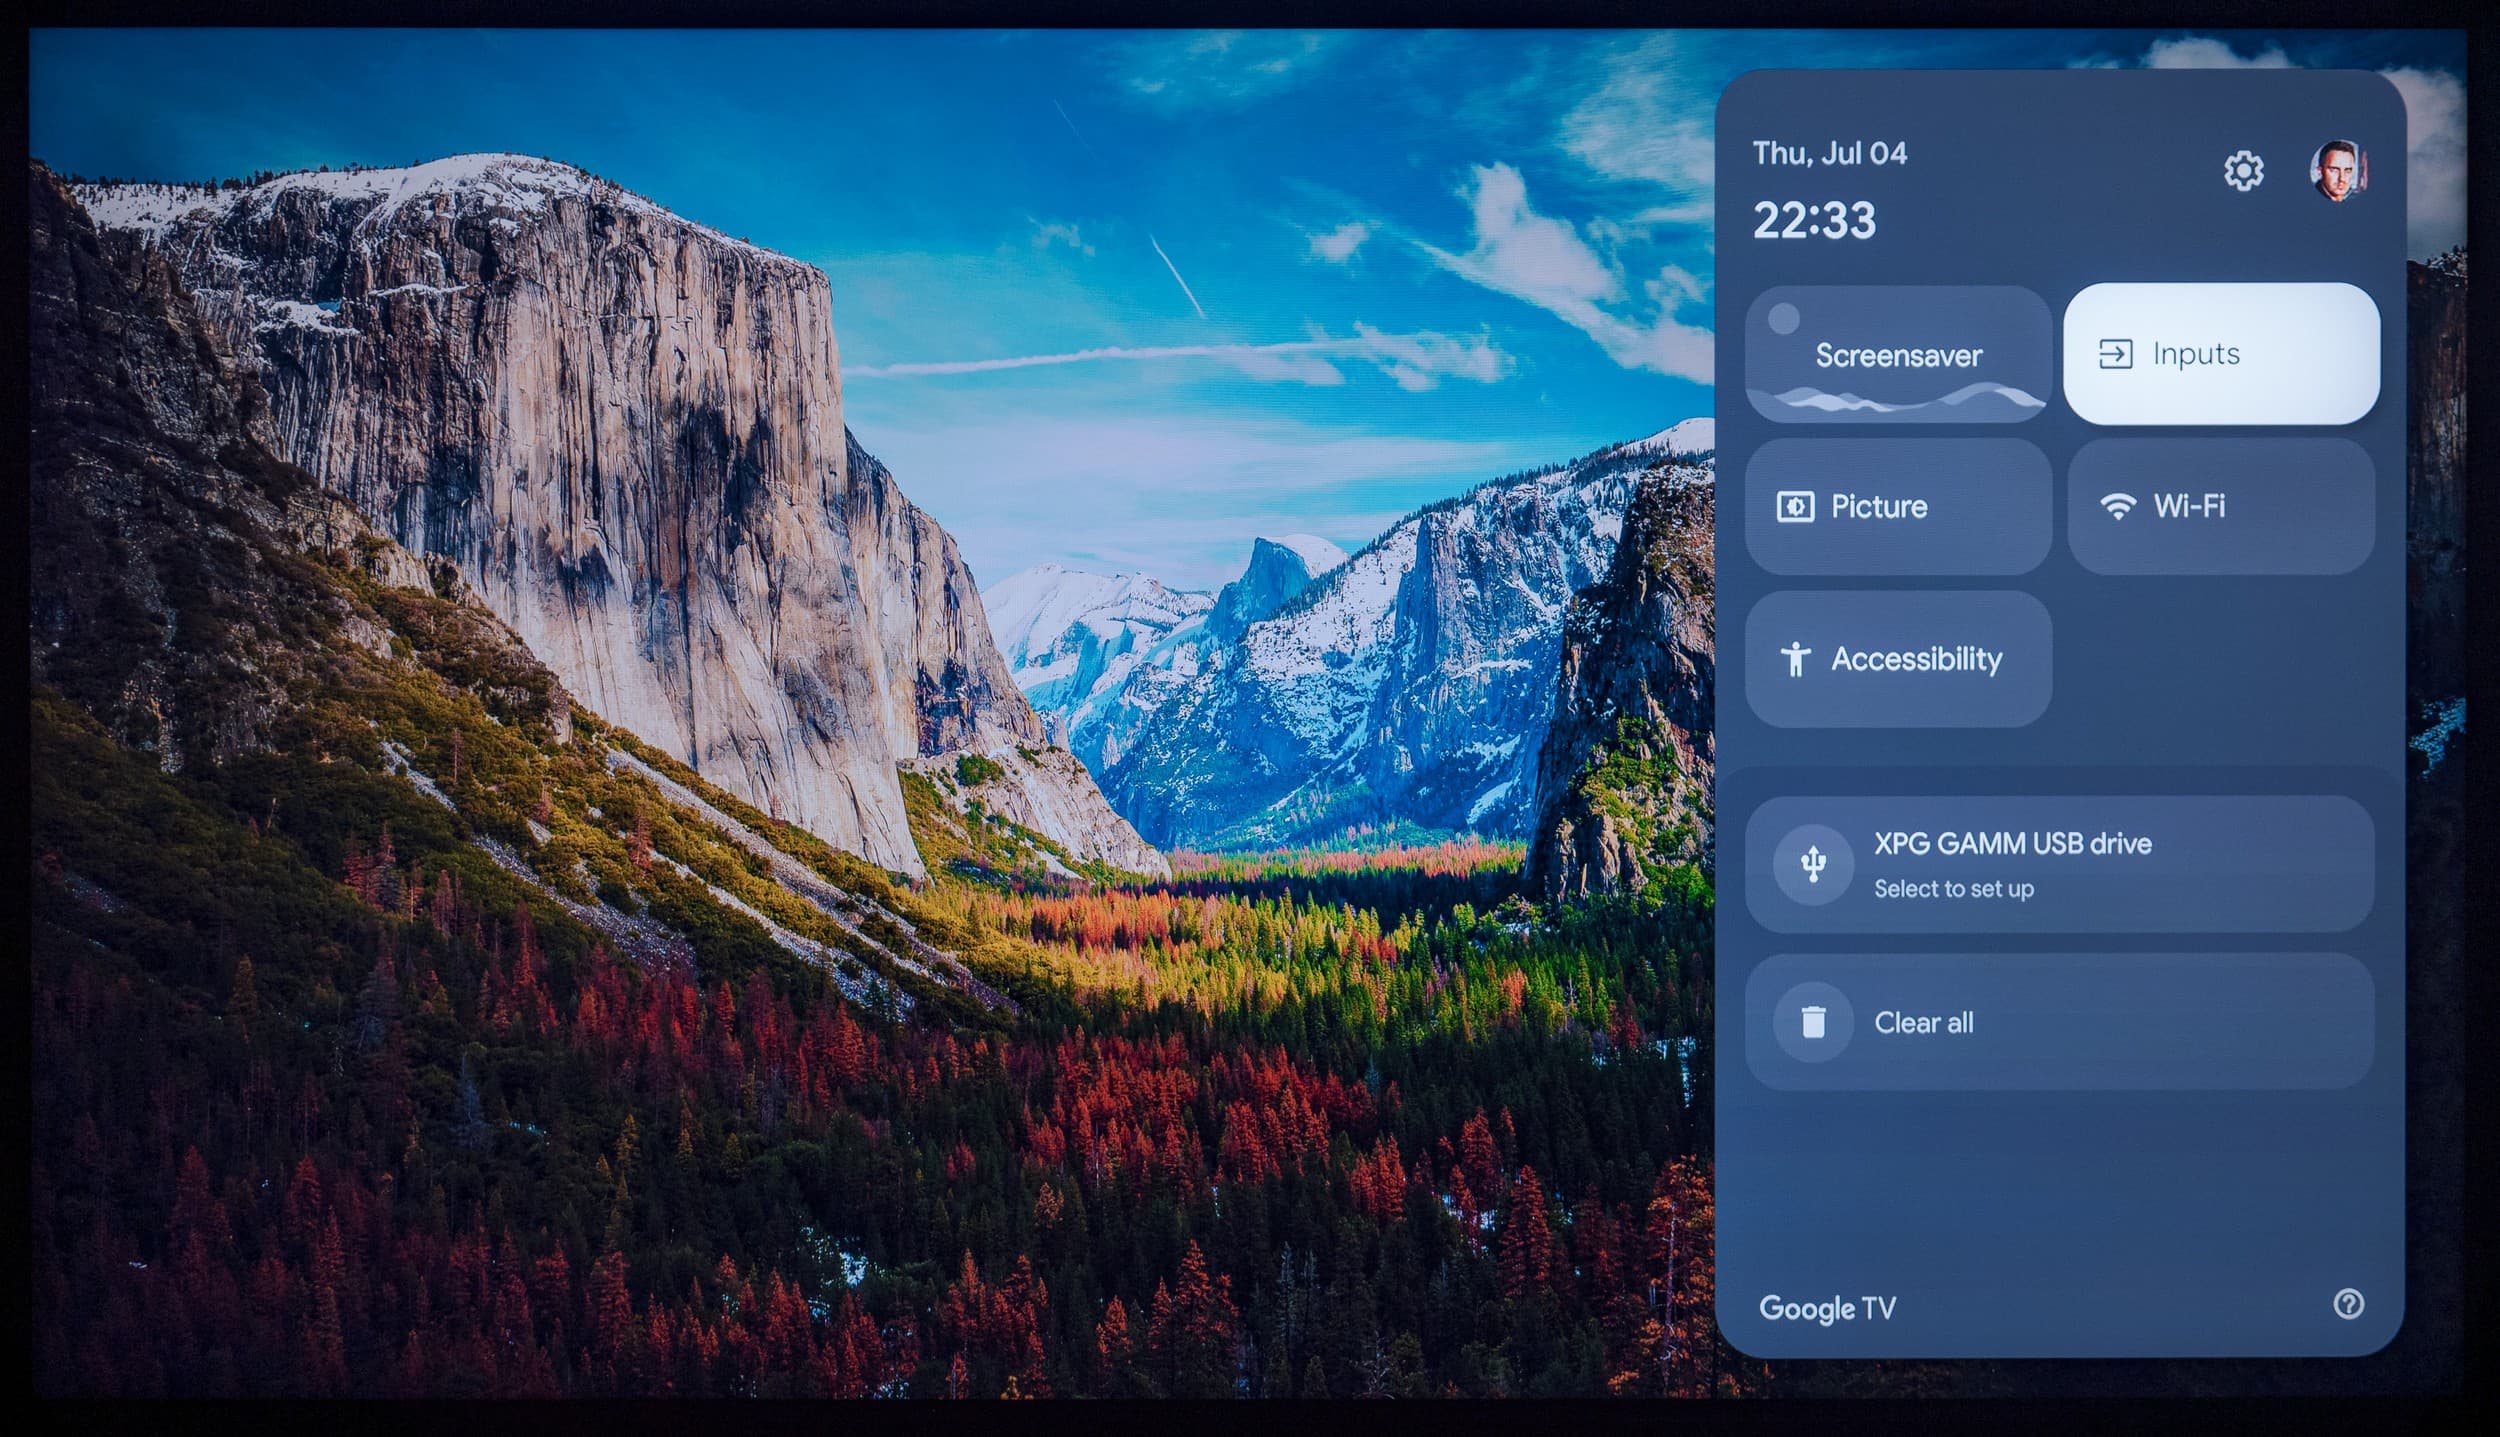Viewport: 2500px width, 1437px height.
Task: Click the Inputs arrow icon
Action: click(2115, 354)
